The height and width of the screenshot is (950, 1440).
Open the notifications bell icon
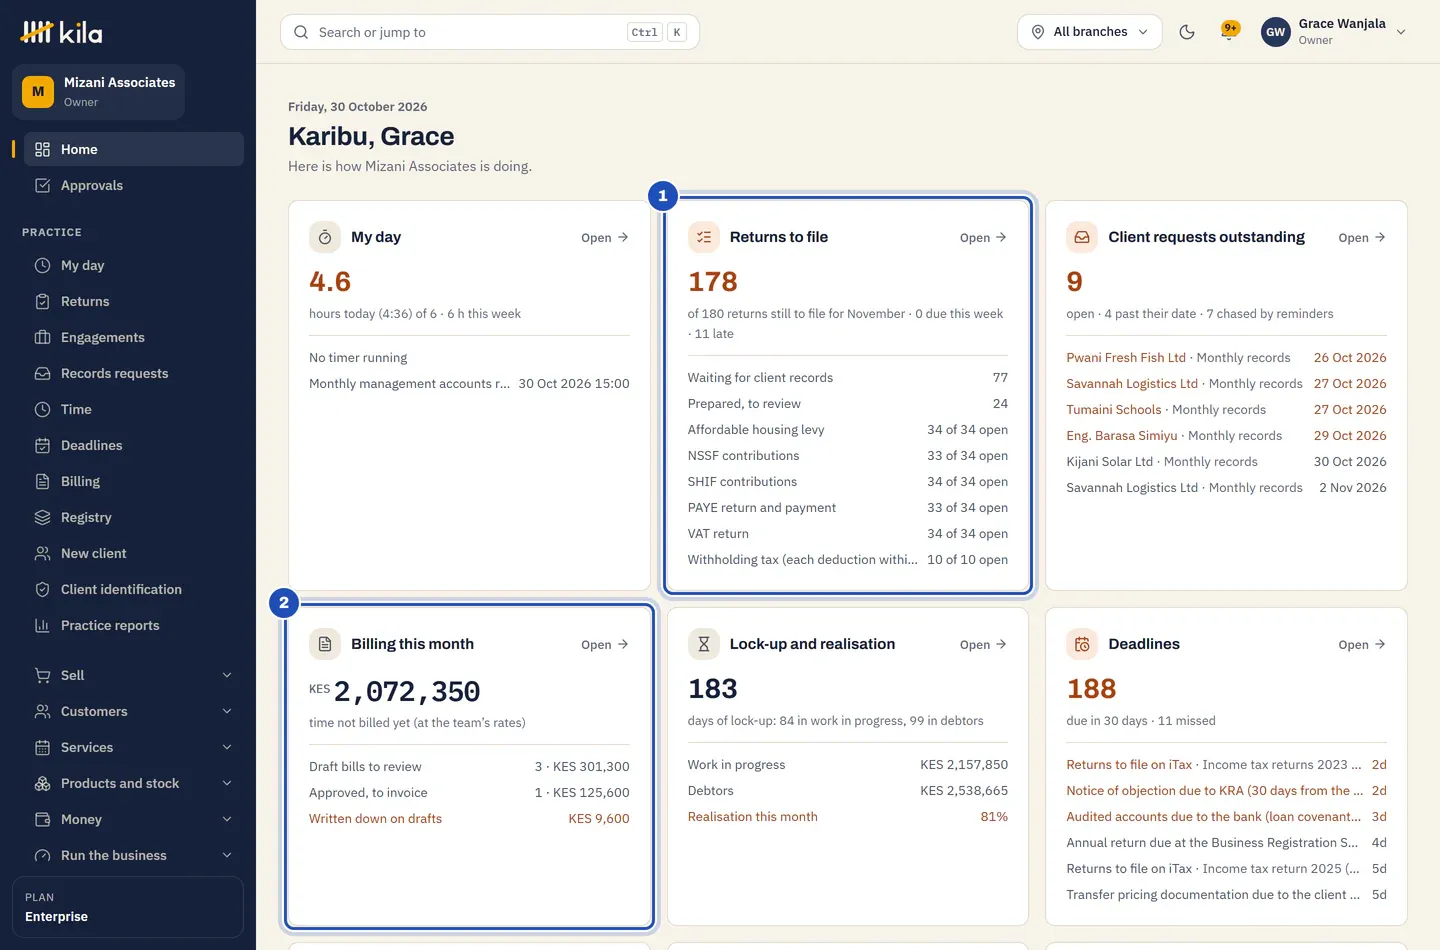click(x=1230, y=32)
